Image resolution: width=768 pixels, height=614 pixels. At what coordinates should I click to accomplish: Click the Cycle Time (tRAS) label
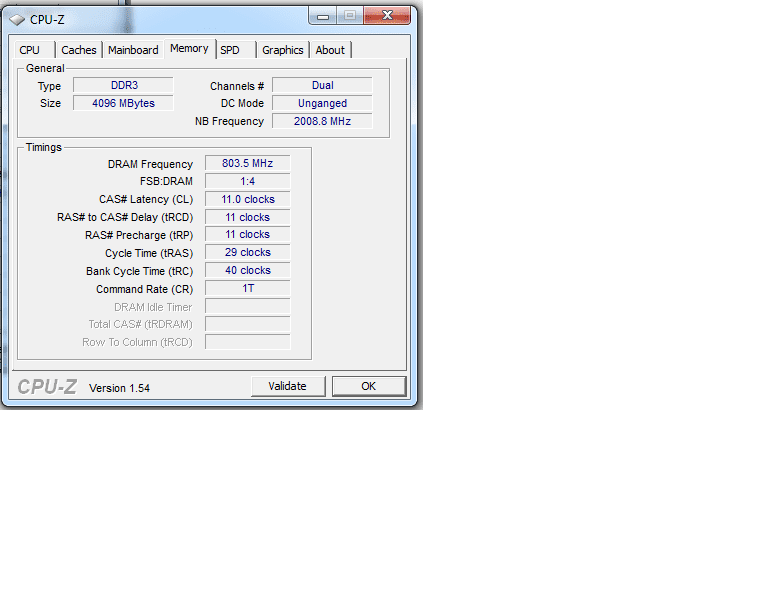pos(149,254)
